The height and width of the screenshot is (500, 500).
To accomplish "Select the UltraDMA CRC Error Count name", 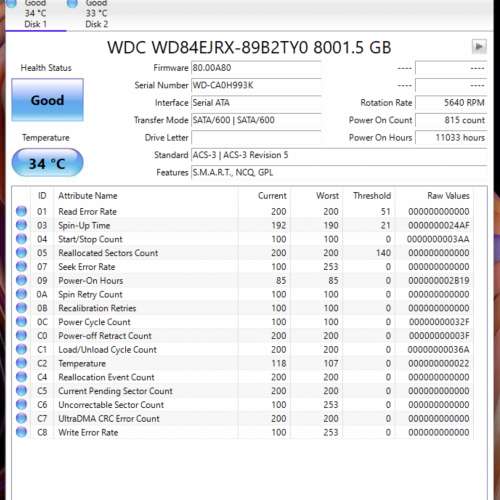I will pos(109,419).
